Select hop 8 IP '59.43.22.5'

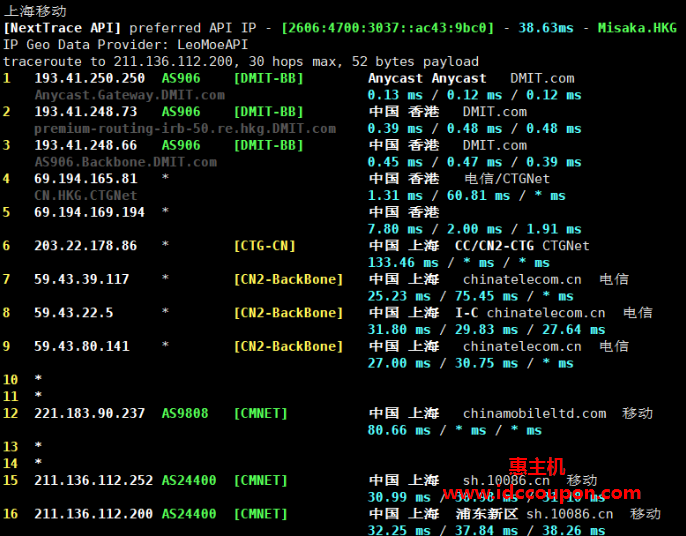pos(74,313)
